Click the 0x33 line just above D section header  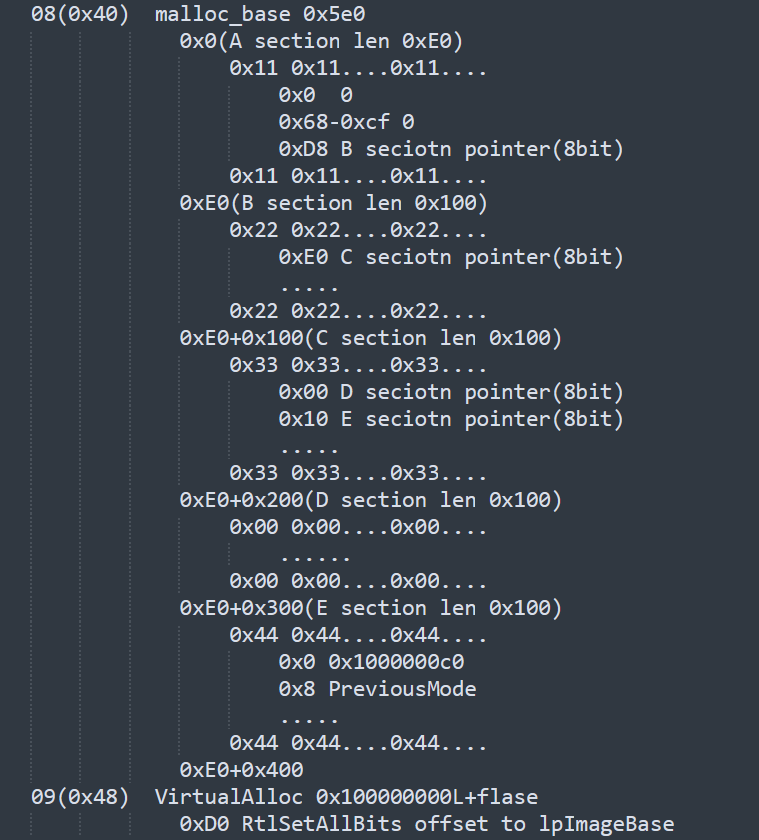tap(358, 473)
